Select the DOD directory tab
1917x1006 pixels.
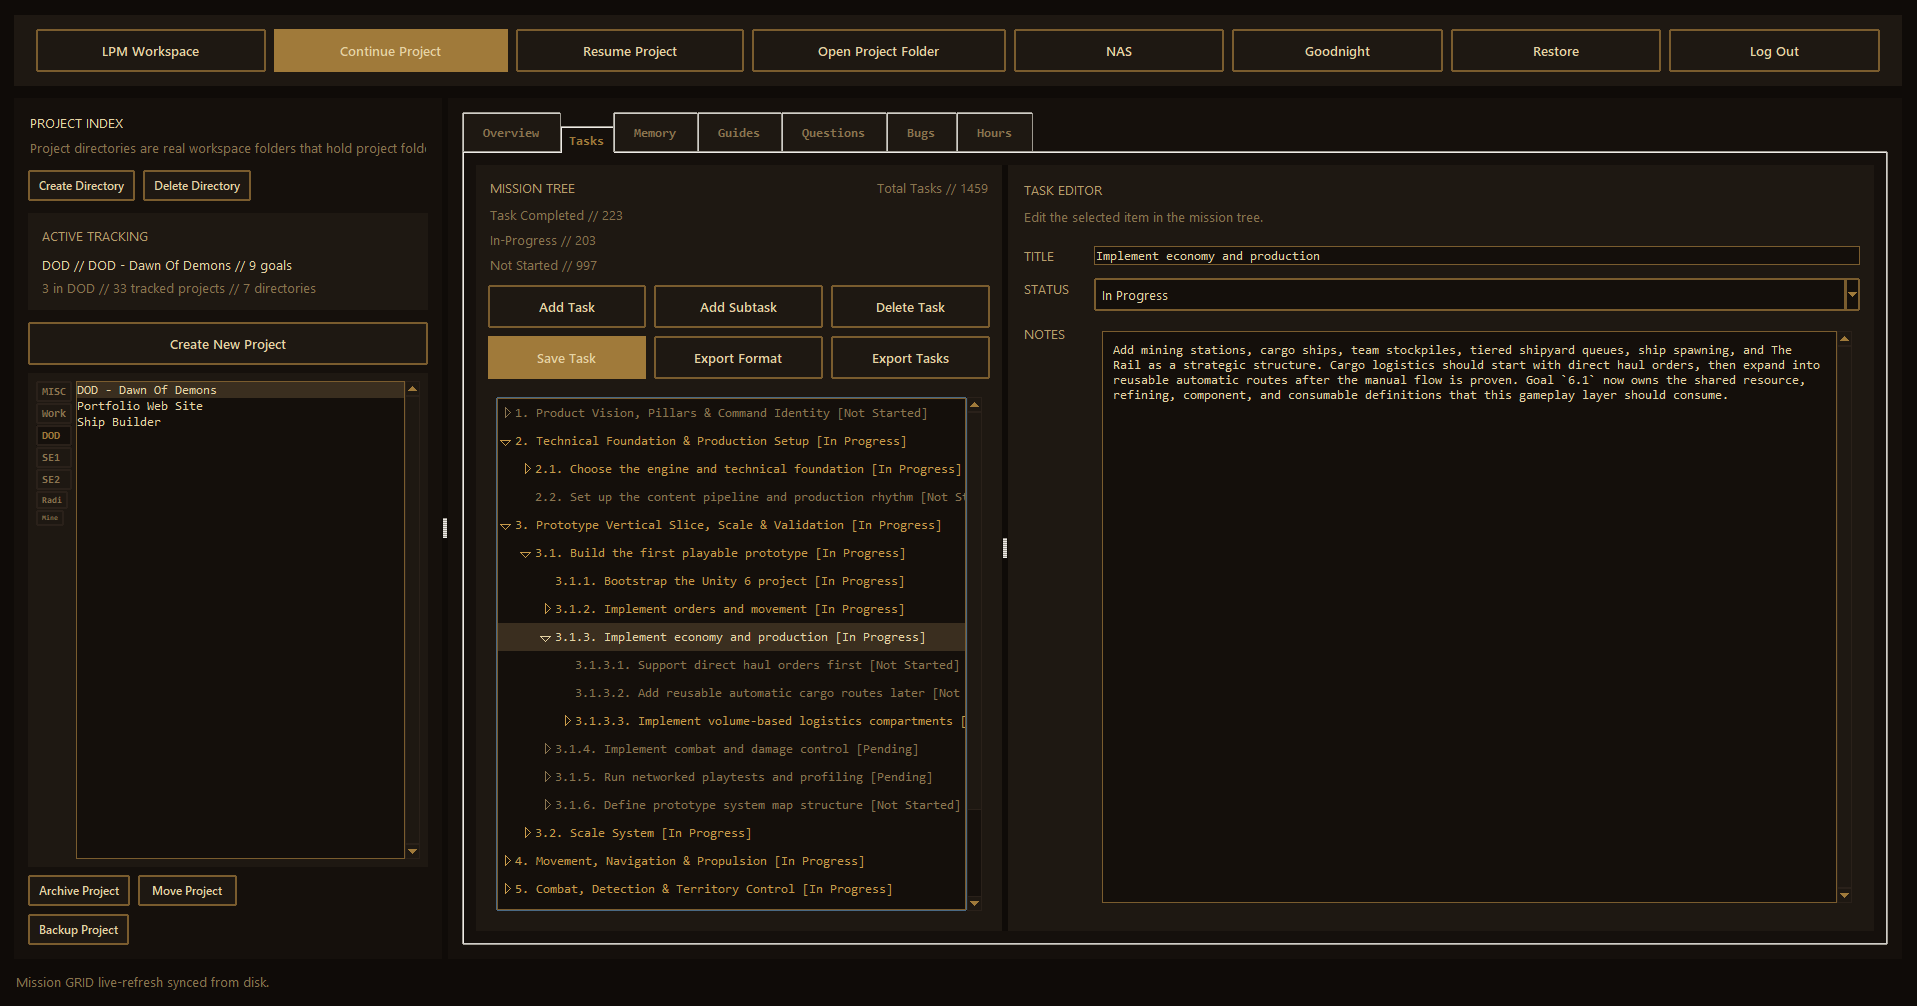pyautogui.click(x=51, y=435)
